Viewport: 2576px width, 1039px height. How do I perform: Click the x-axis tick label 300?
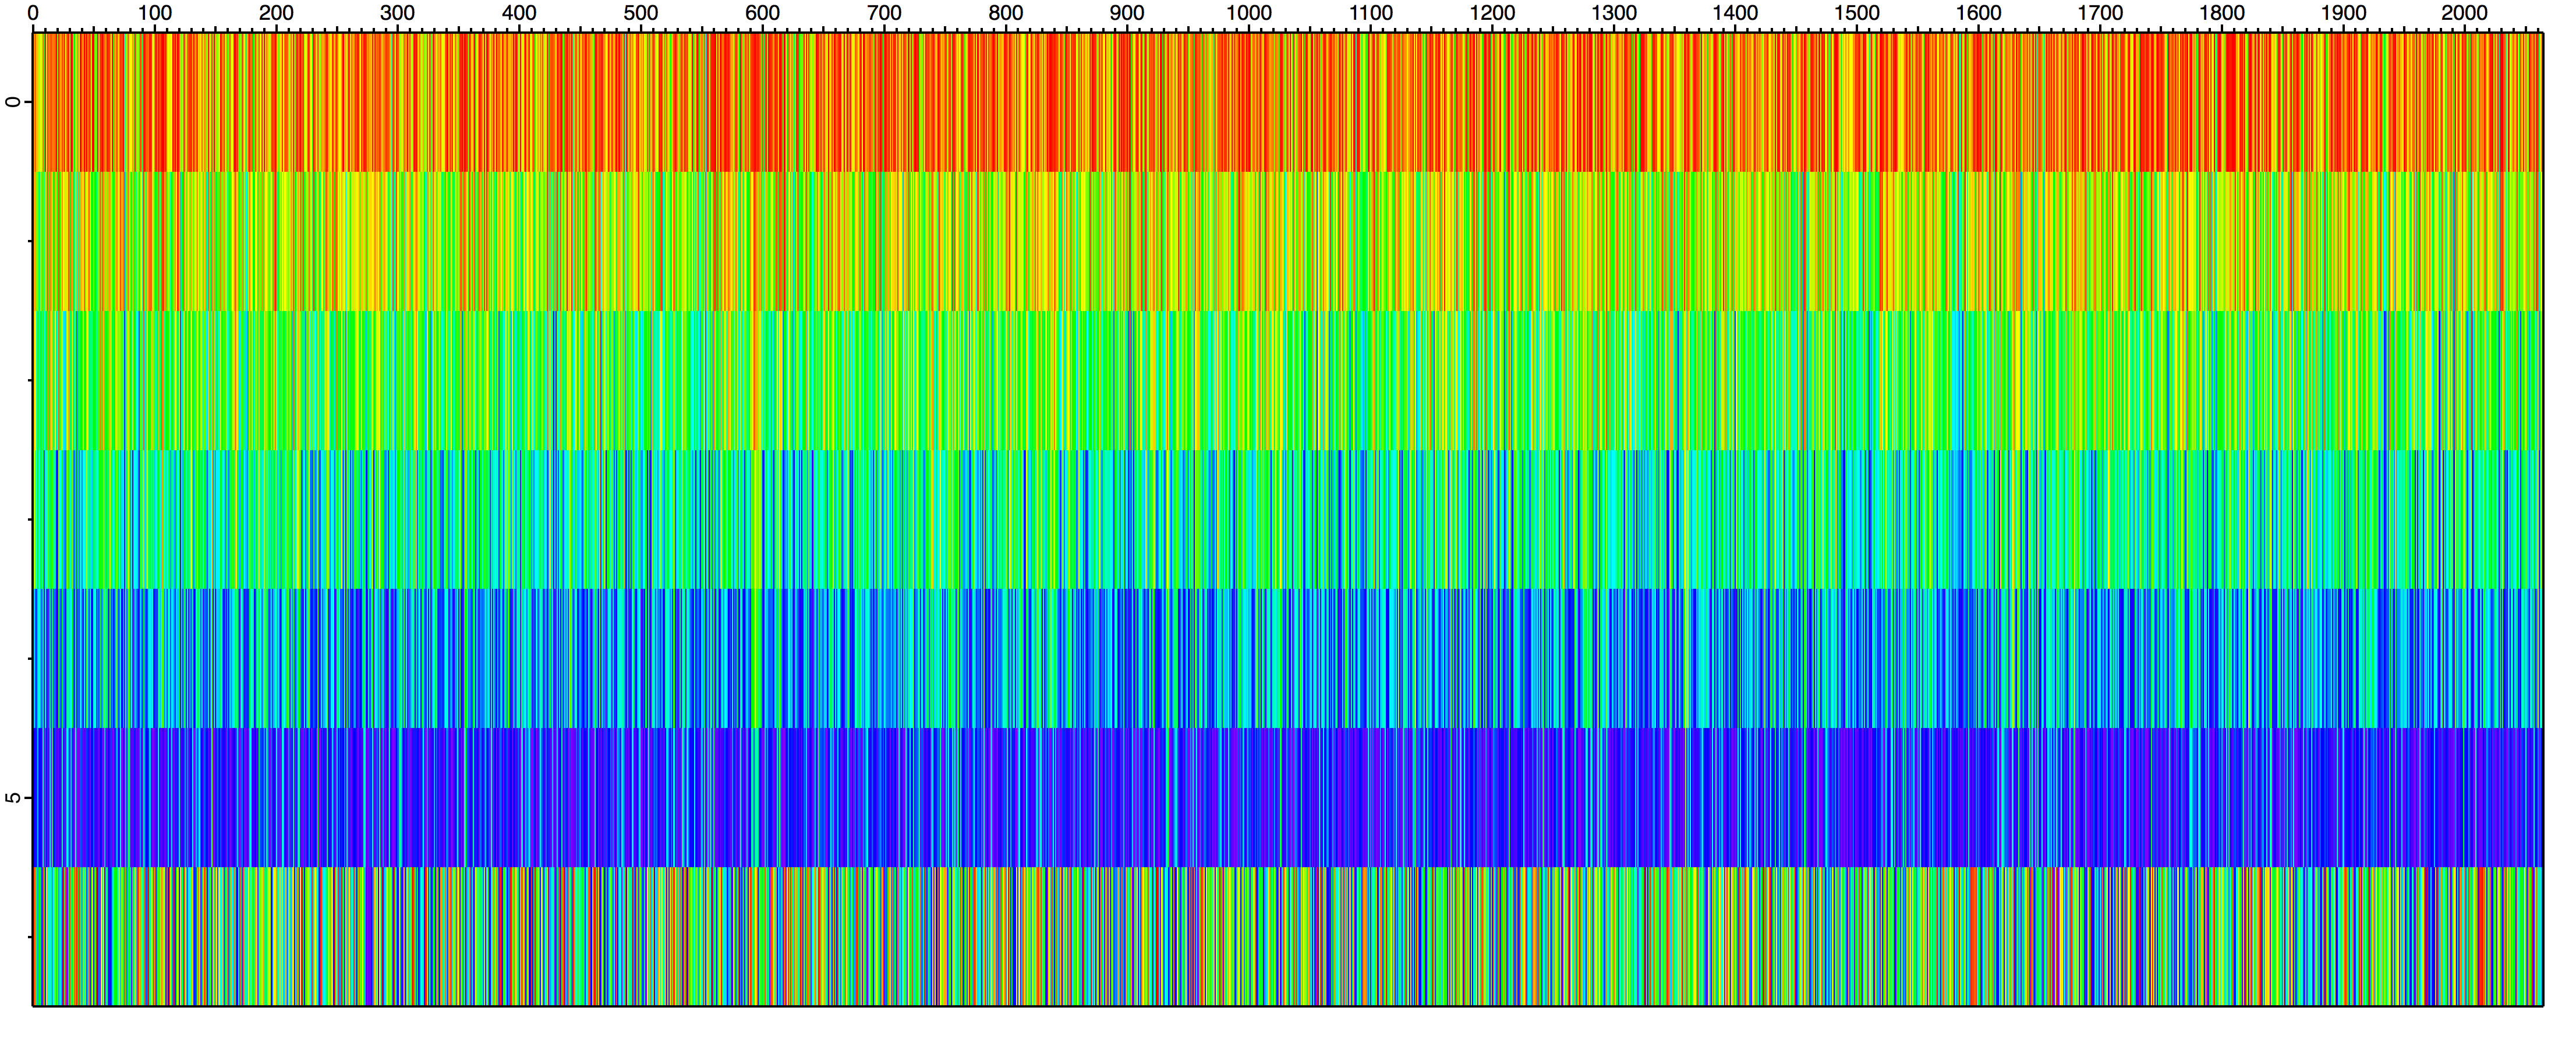[397, 13]
